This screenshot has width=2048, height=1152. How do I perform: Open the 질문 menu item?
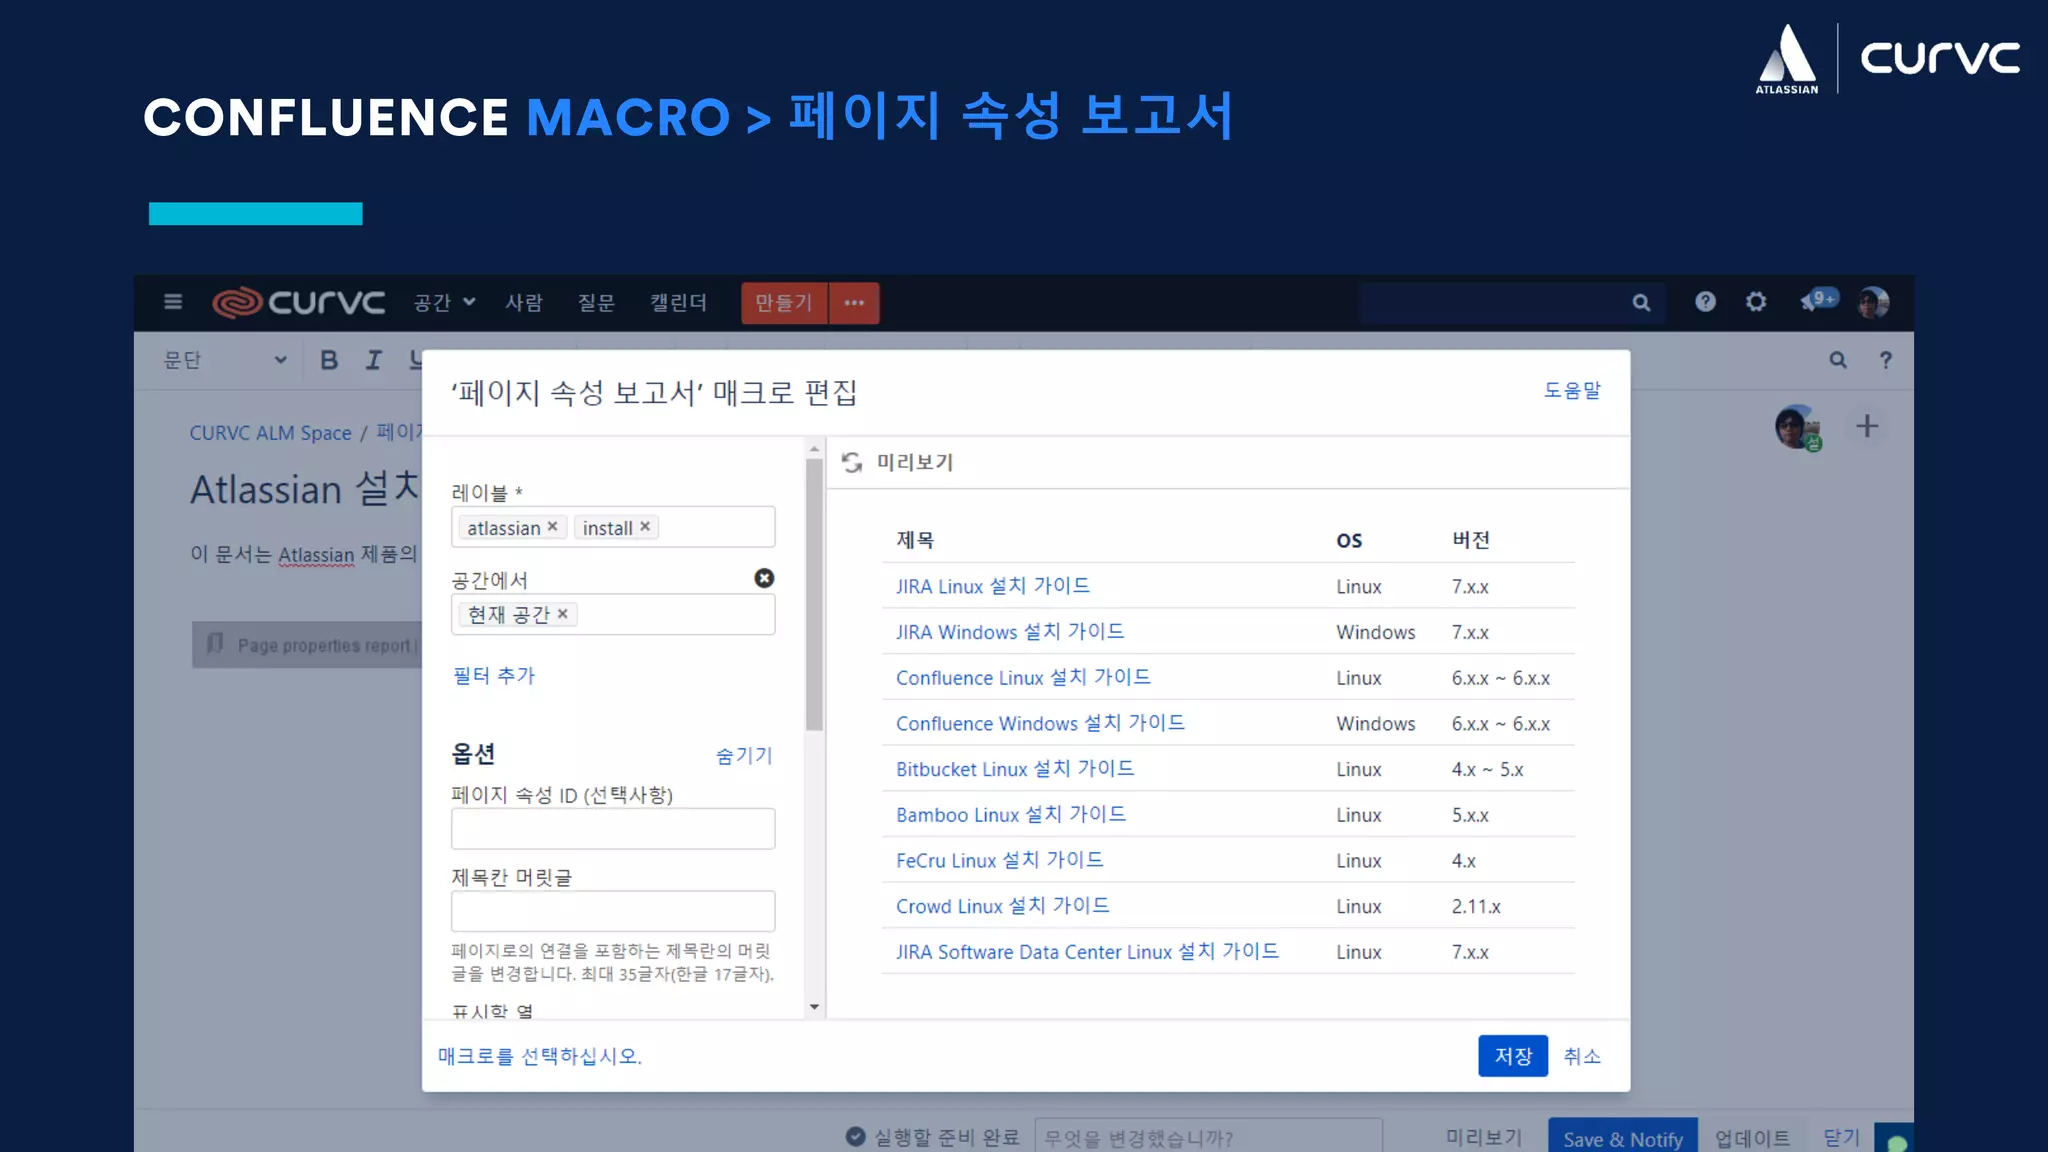pyautogui.click(x=596, y=302)
